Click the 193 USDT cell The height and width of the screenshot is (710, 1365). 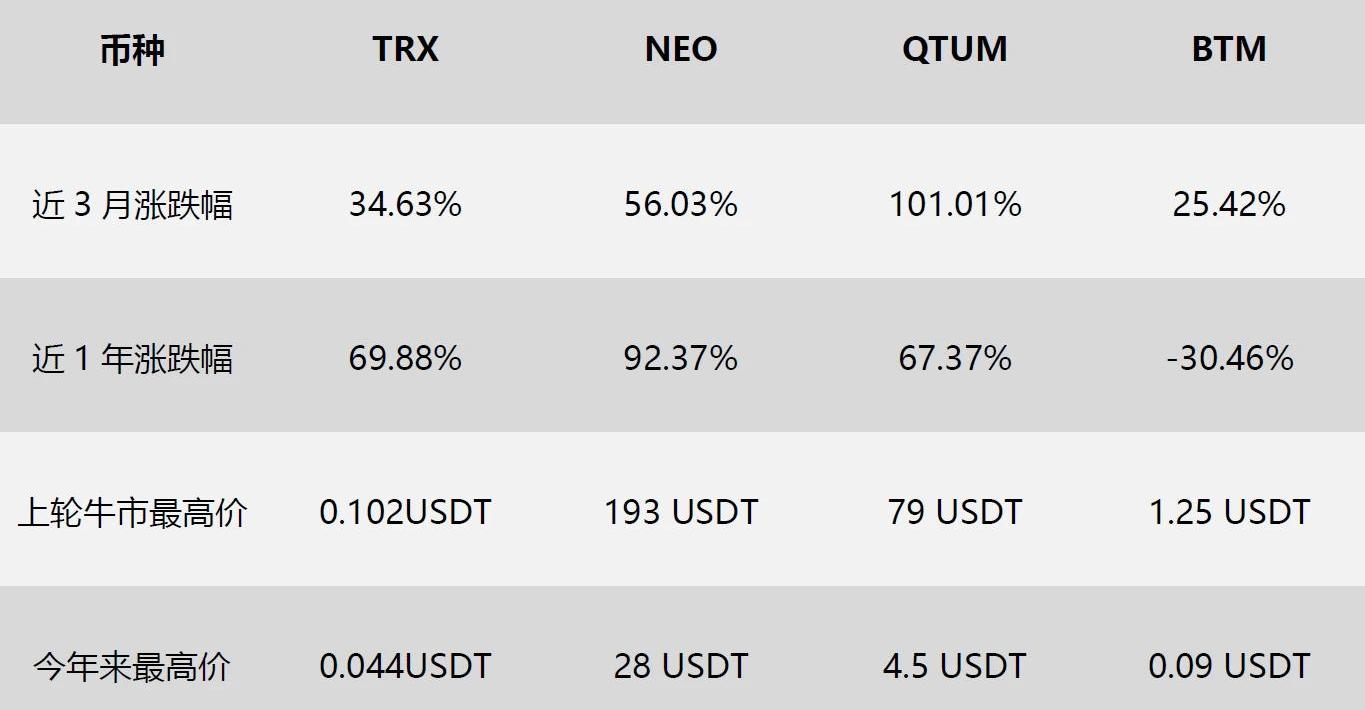pos(681,512)
